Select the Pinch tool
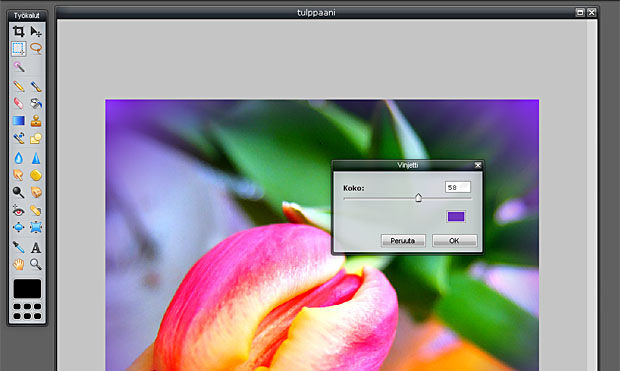This screenshot has height=371, width=620. click(36, 227)
